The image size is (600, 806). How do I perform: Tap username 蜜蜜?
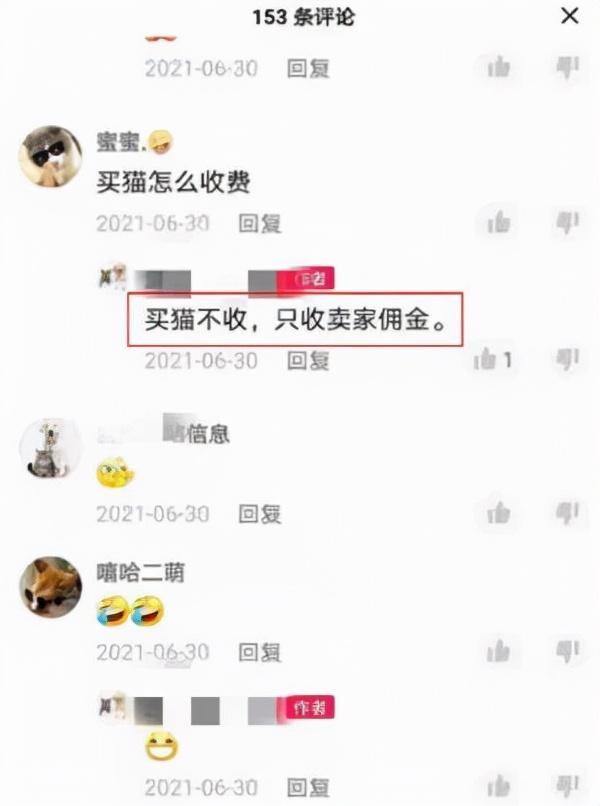click(118, 142)
